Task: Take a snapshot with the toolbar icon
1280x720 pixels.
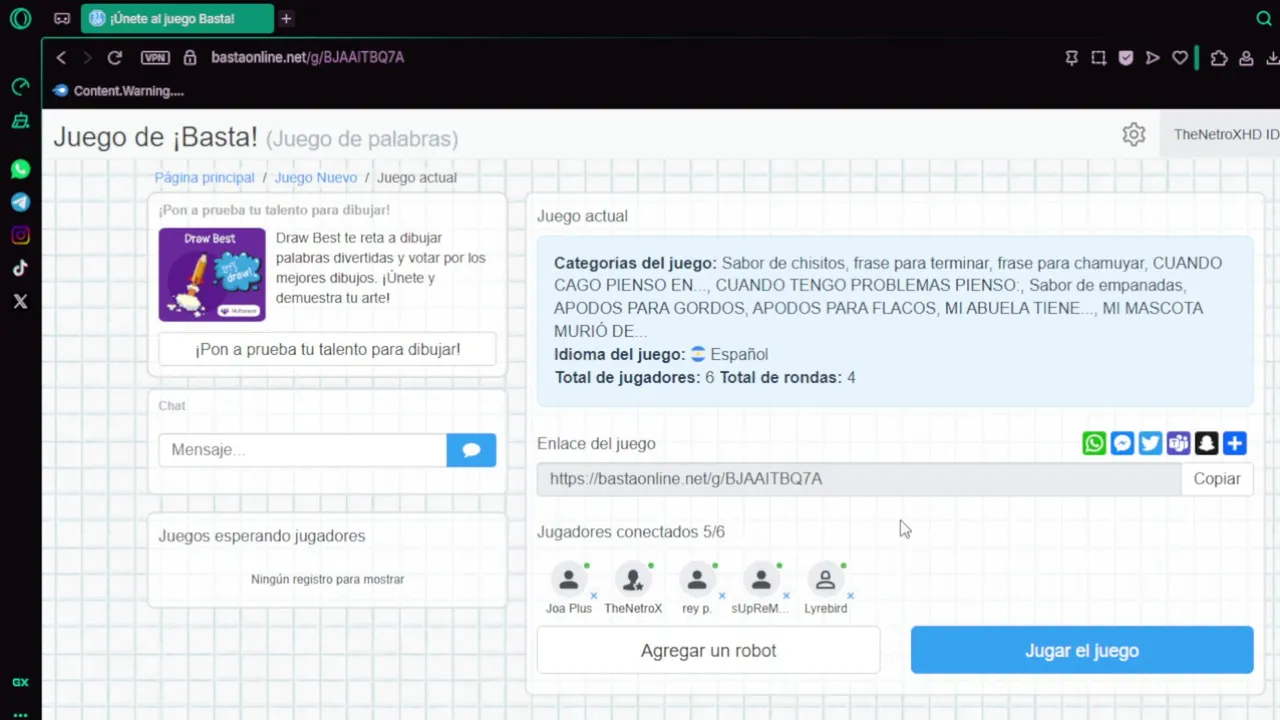Action: [x=1098, y=58]
